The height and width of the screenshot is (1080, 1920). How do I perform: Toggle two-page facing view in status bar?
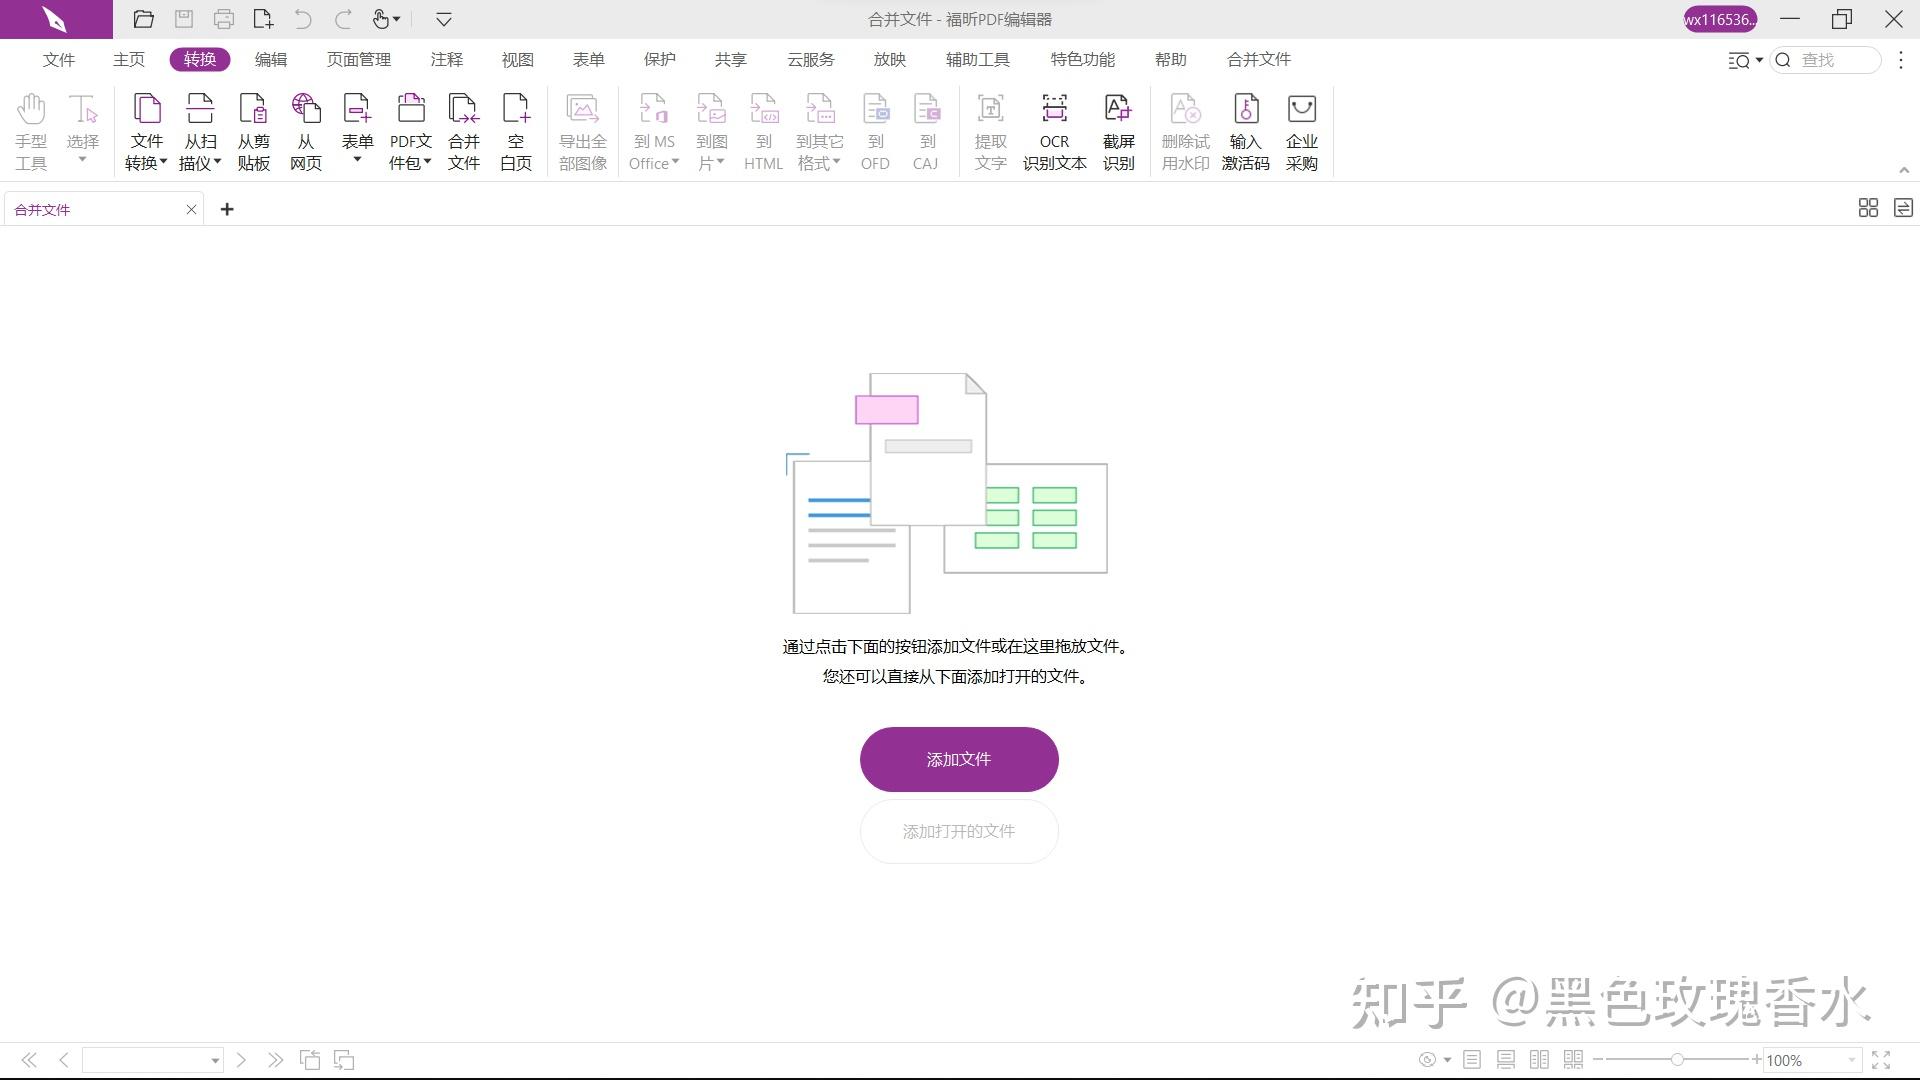click(x=1539, y=1059)
